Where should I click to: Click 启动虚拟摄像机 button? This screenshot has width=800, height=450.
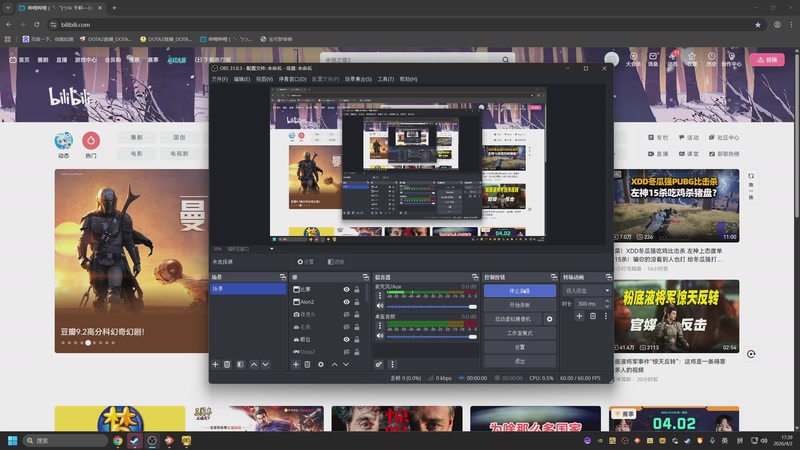point(513,319)
